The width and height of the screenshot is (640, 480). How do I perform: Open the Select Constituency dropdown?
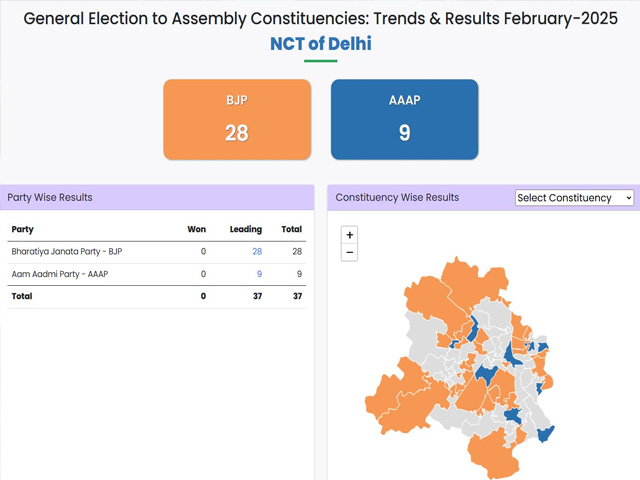574,198
